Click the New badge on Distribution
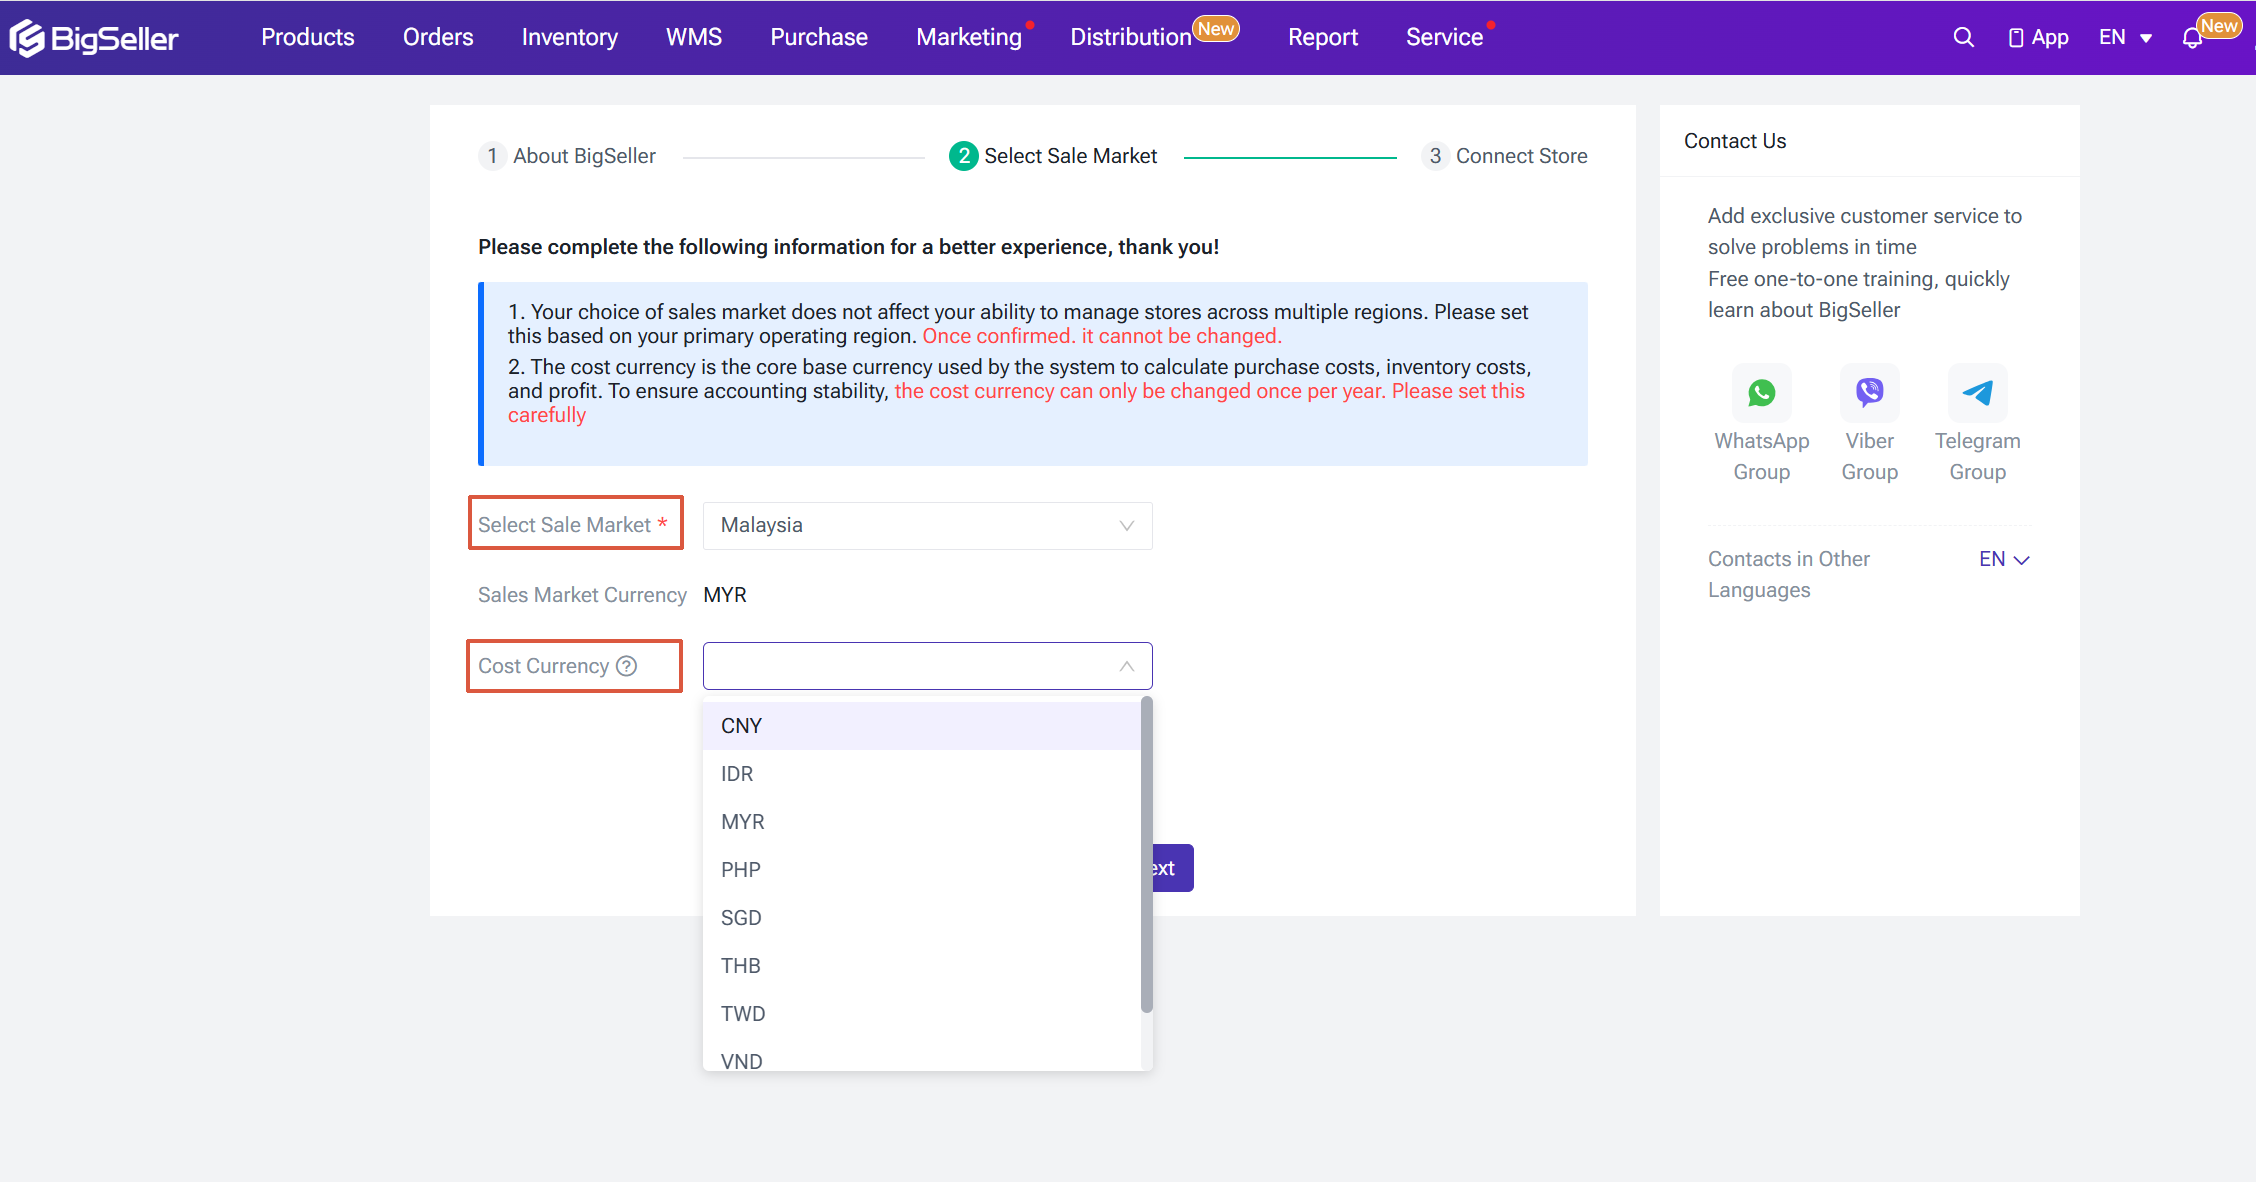The width and height of the screenshot is (2256, 1182). pos(1217,29)
